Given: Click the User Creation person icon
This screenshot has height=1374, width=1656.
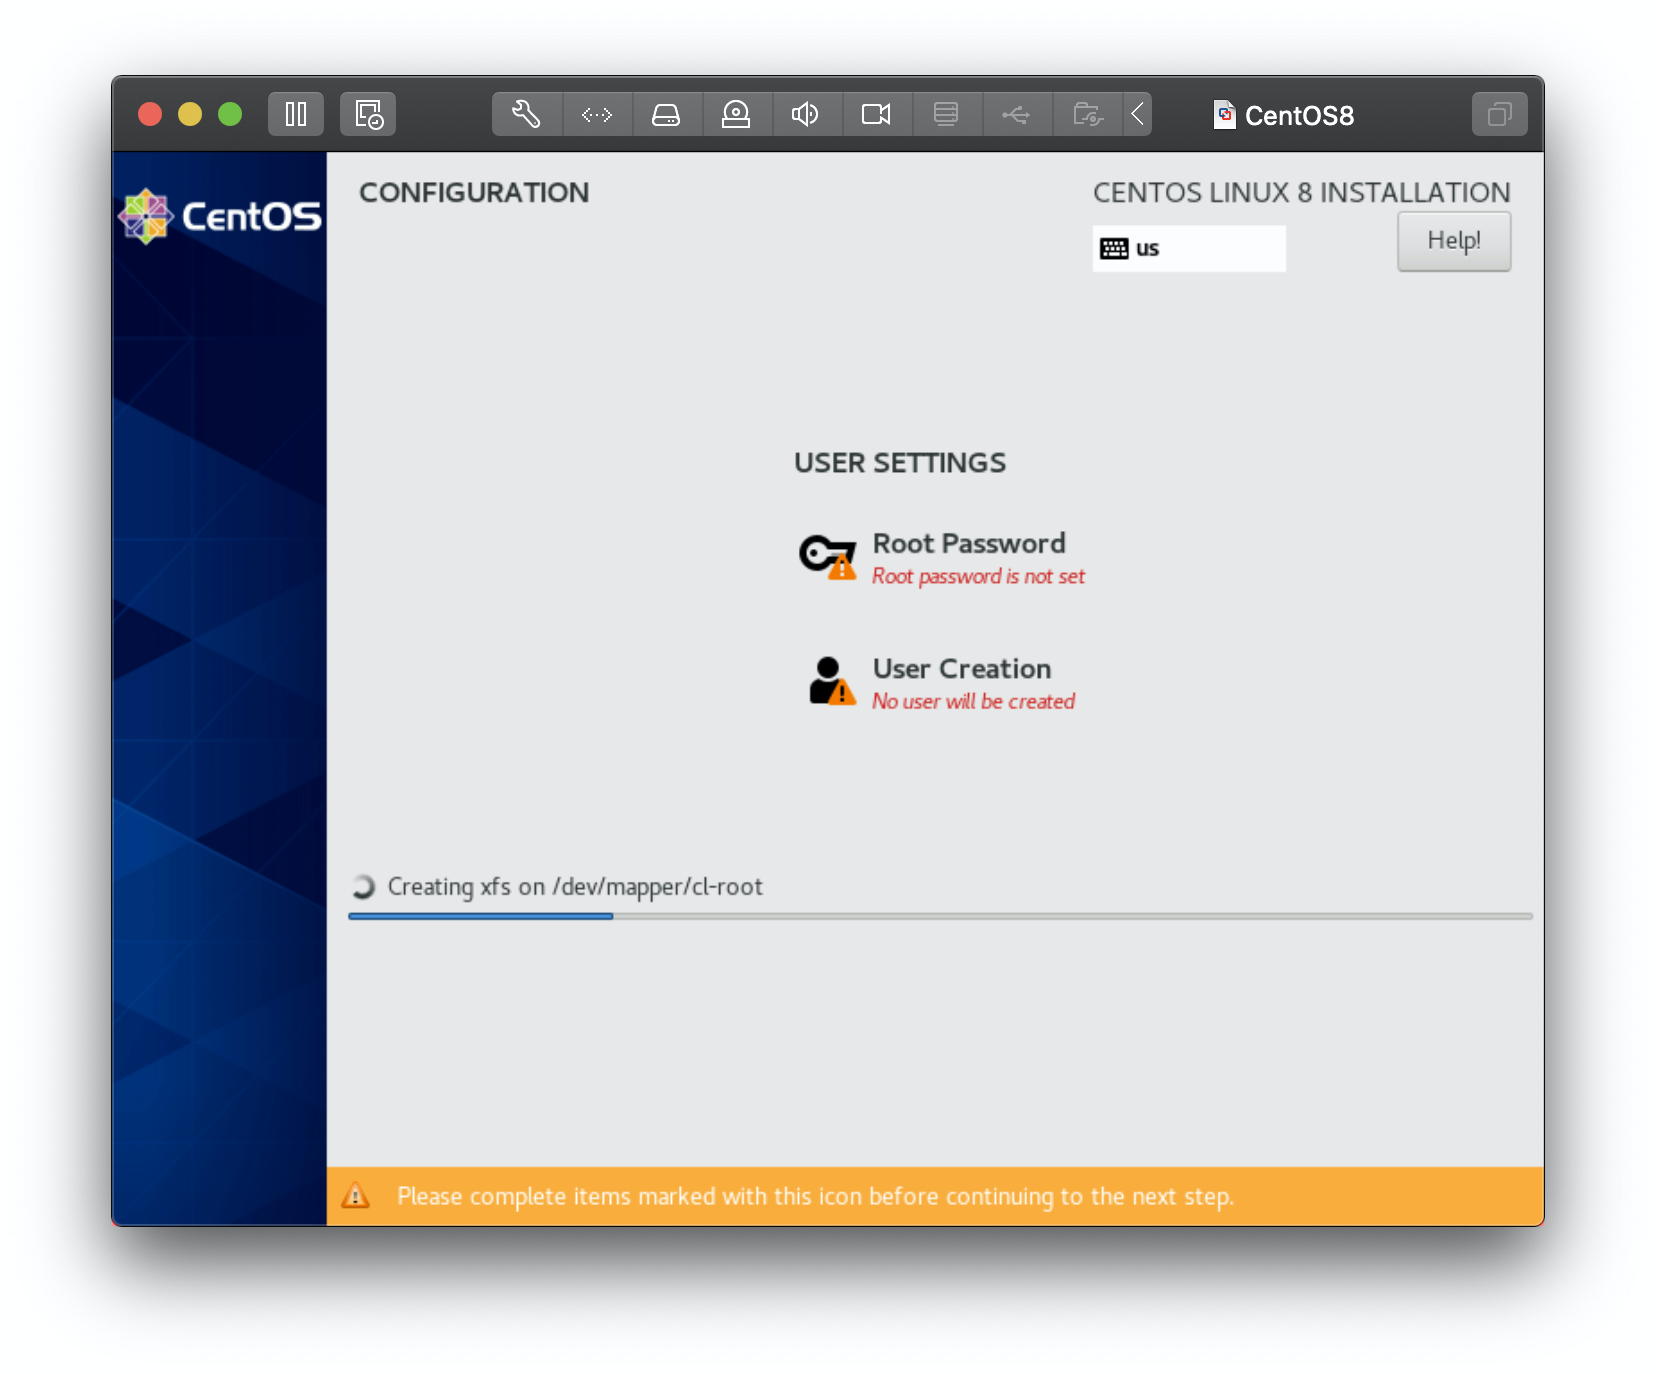Looking at the screenshot, I should (x=832, y=681).
